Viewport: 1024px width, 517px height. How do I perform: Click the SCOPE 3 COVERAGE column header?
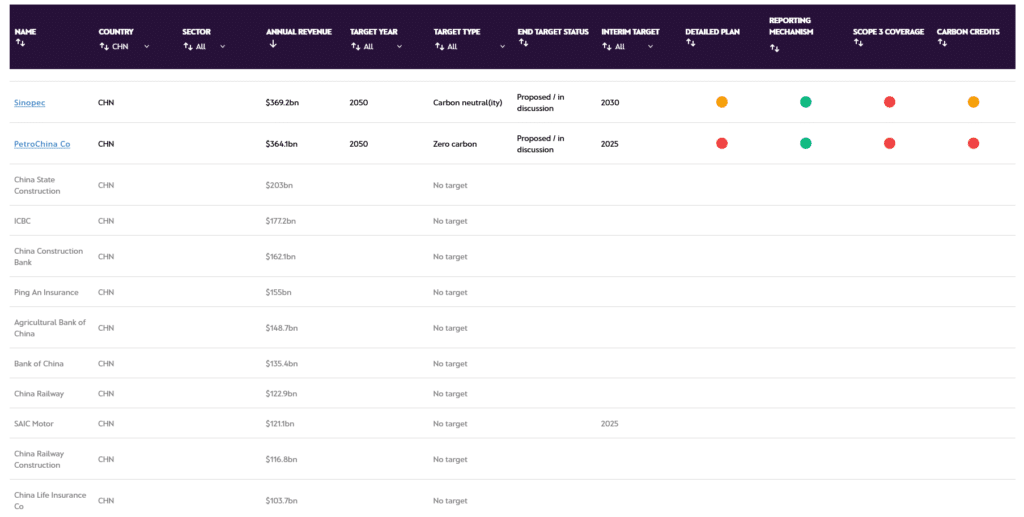click(888, 31)
